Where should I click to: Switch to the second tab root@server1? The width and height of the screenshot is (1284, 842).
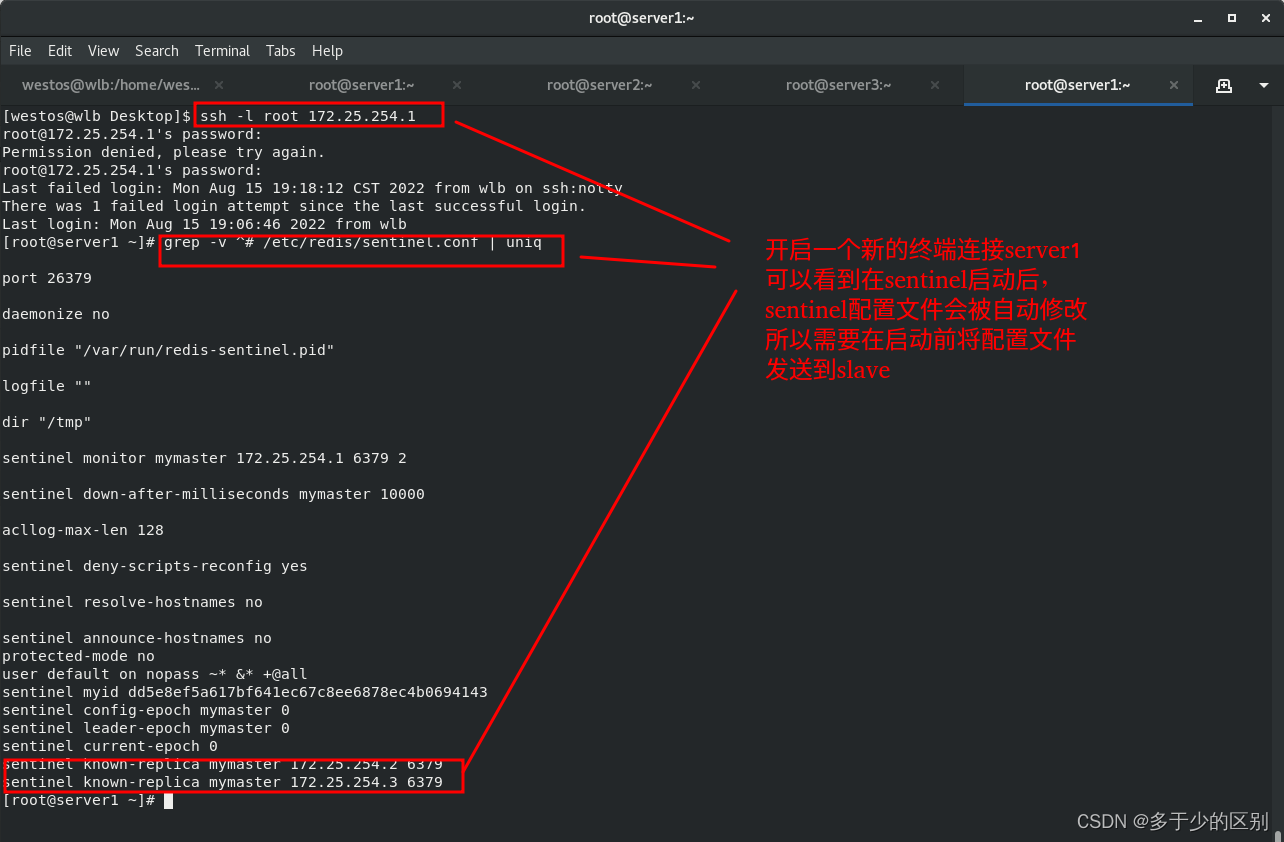pos(361,85)
